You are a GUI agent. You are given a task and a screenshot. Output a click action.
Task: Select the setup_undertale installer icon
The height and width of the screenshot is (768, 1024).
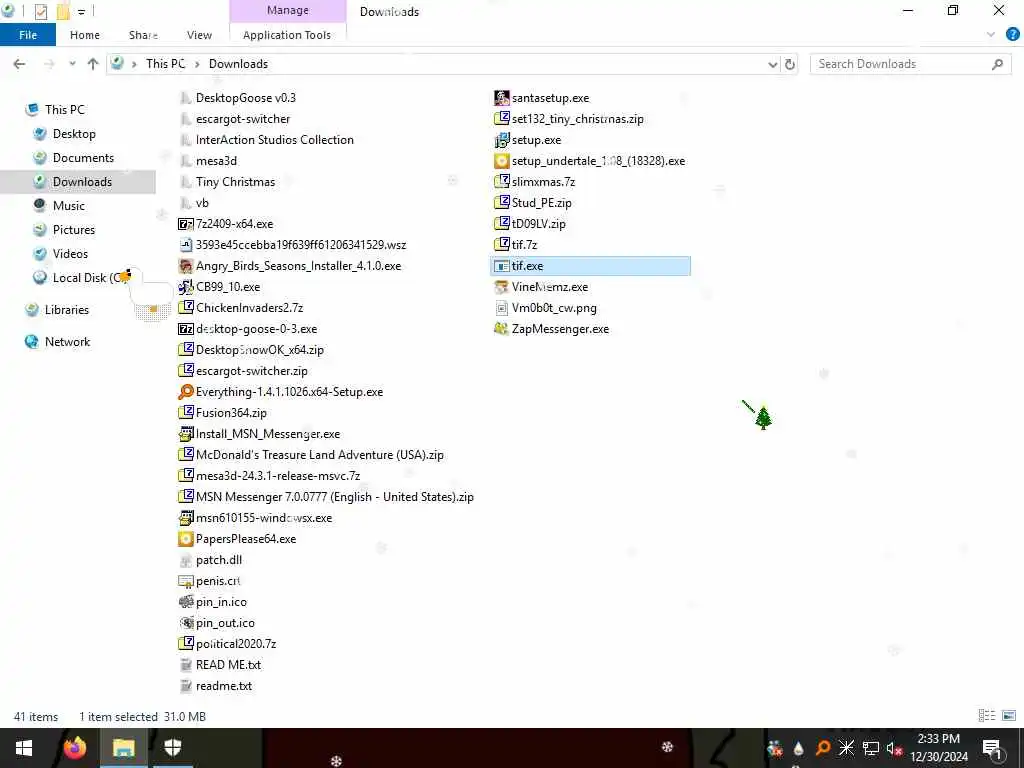click(x=502, y=161)
